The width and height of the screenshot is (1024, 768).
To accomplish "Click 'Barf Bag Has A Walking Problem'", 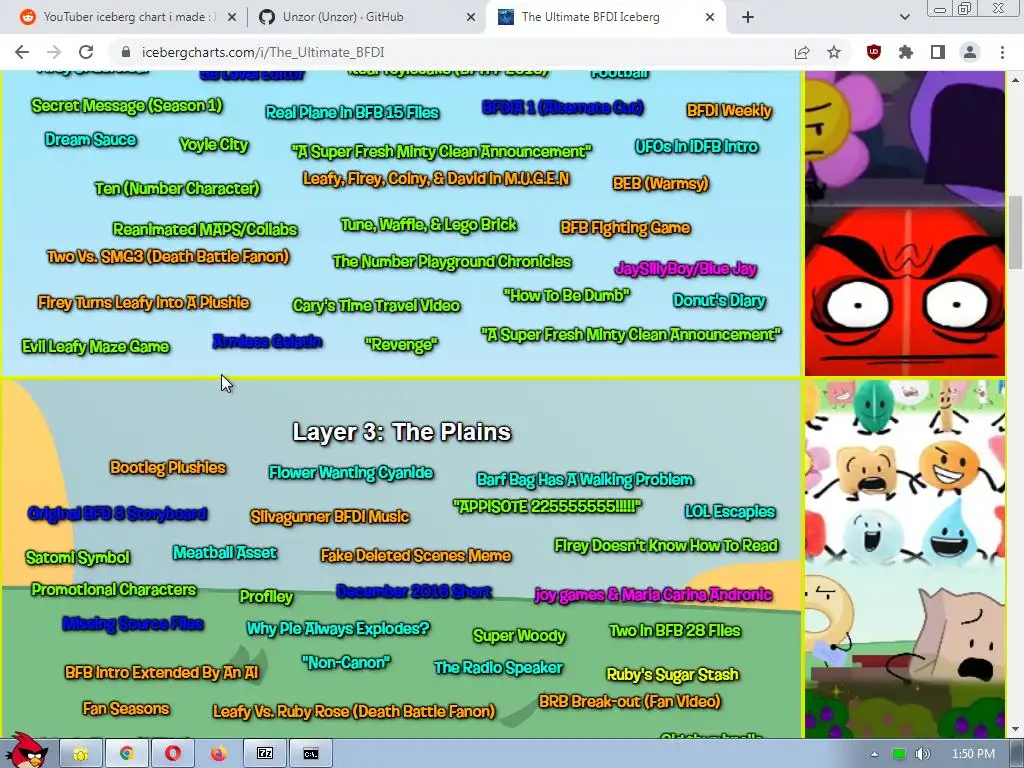I will [x=584, y=479].
